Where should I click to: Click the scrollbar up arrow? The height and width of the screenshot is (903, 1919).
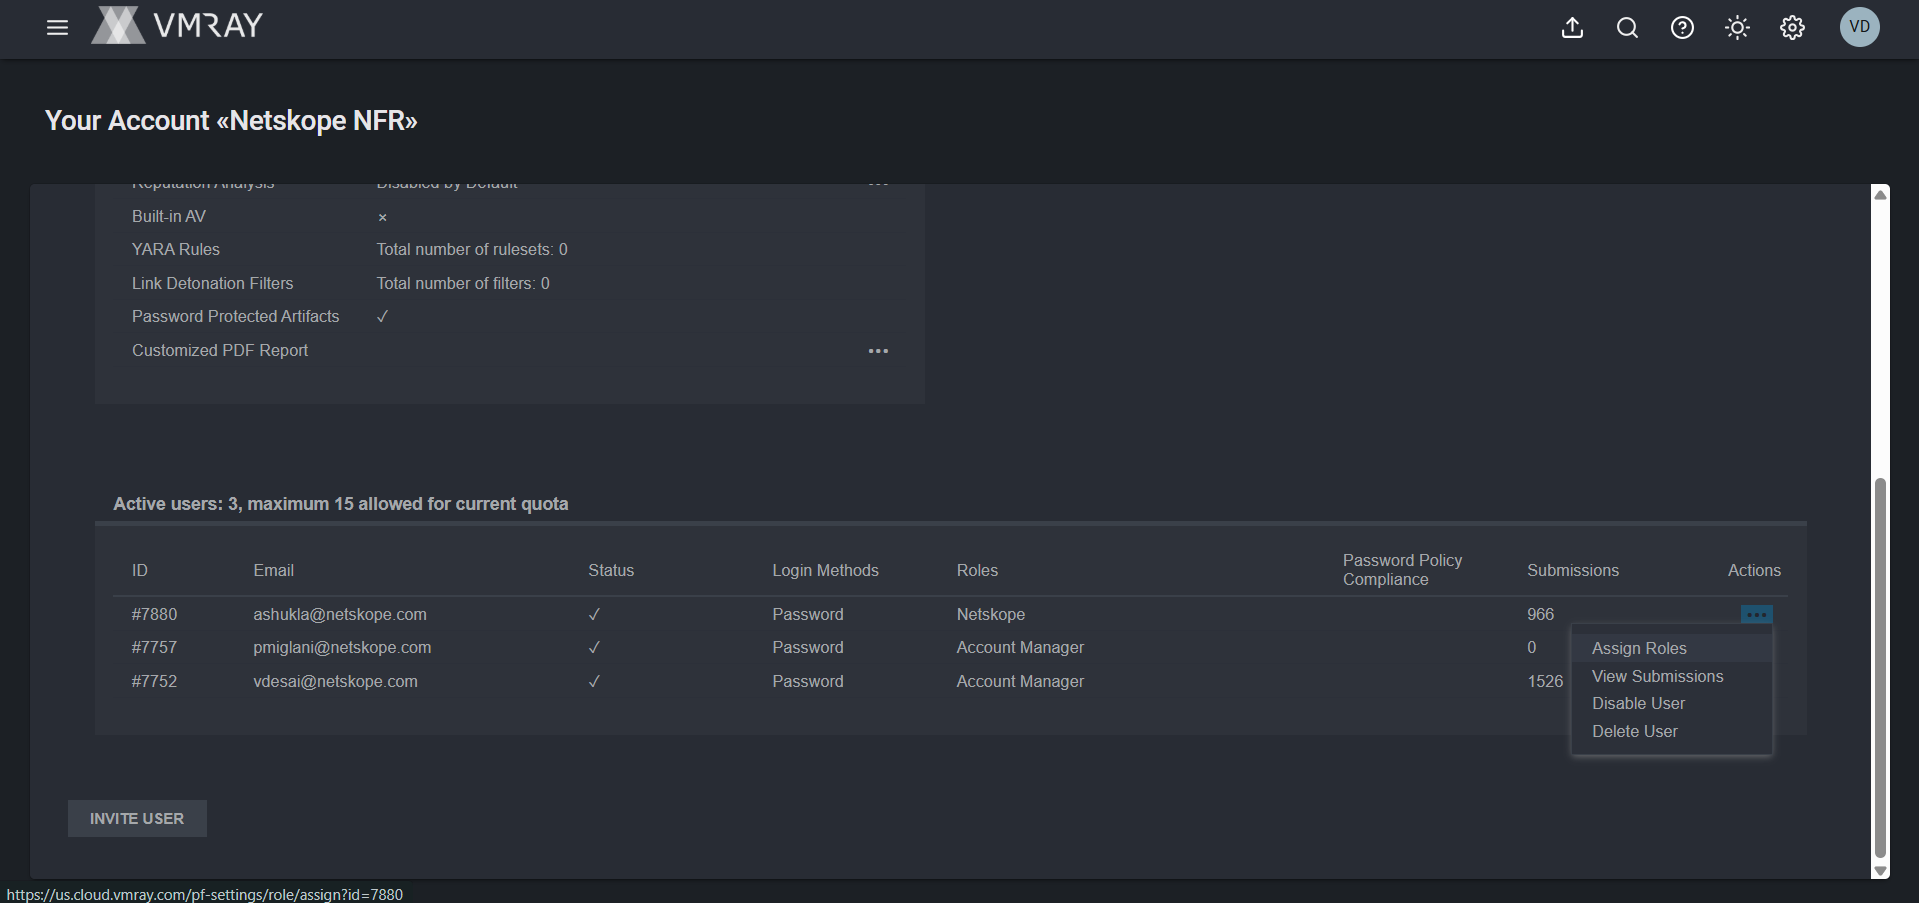[x=1880, y=194]
